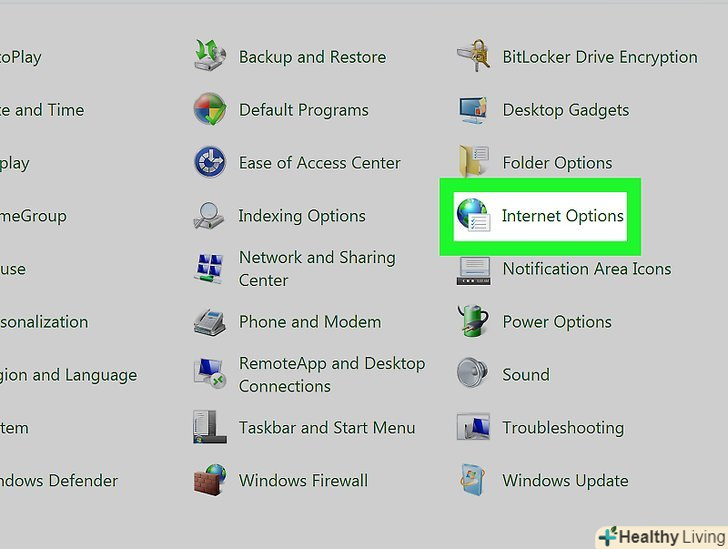
Task: Open the Sound link
Action: [526, 375]
